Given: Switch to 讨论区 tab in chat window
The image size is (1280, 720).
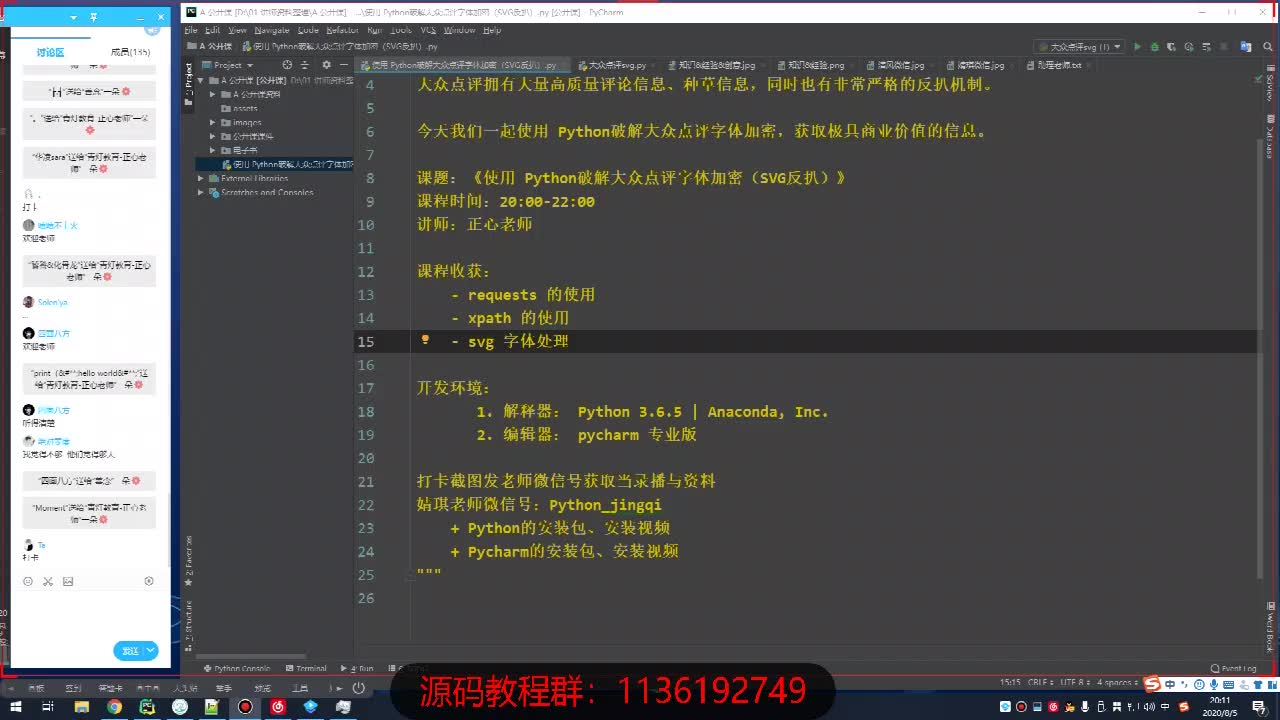Looking at the screenshot, I should click(50, 52).
